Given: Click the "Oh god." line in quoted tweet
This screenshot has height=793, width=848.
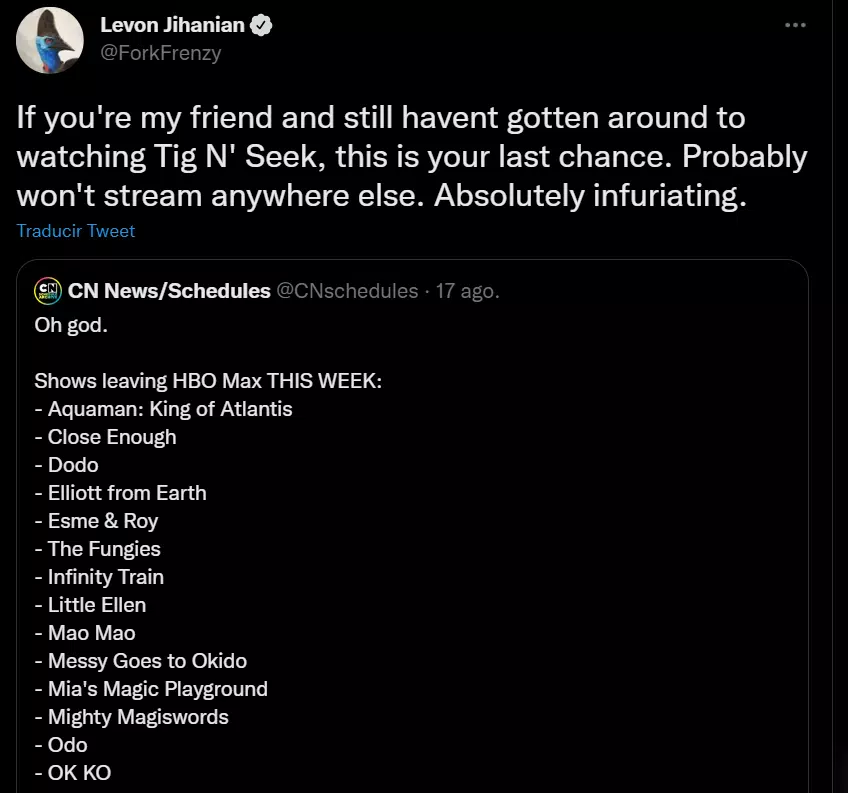Looking at the screenshot, I should 71,325.
